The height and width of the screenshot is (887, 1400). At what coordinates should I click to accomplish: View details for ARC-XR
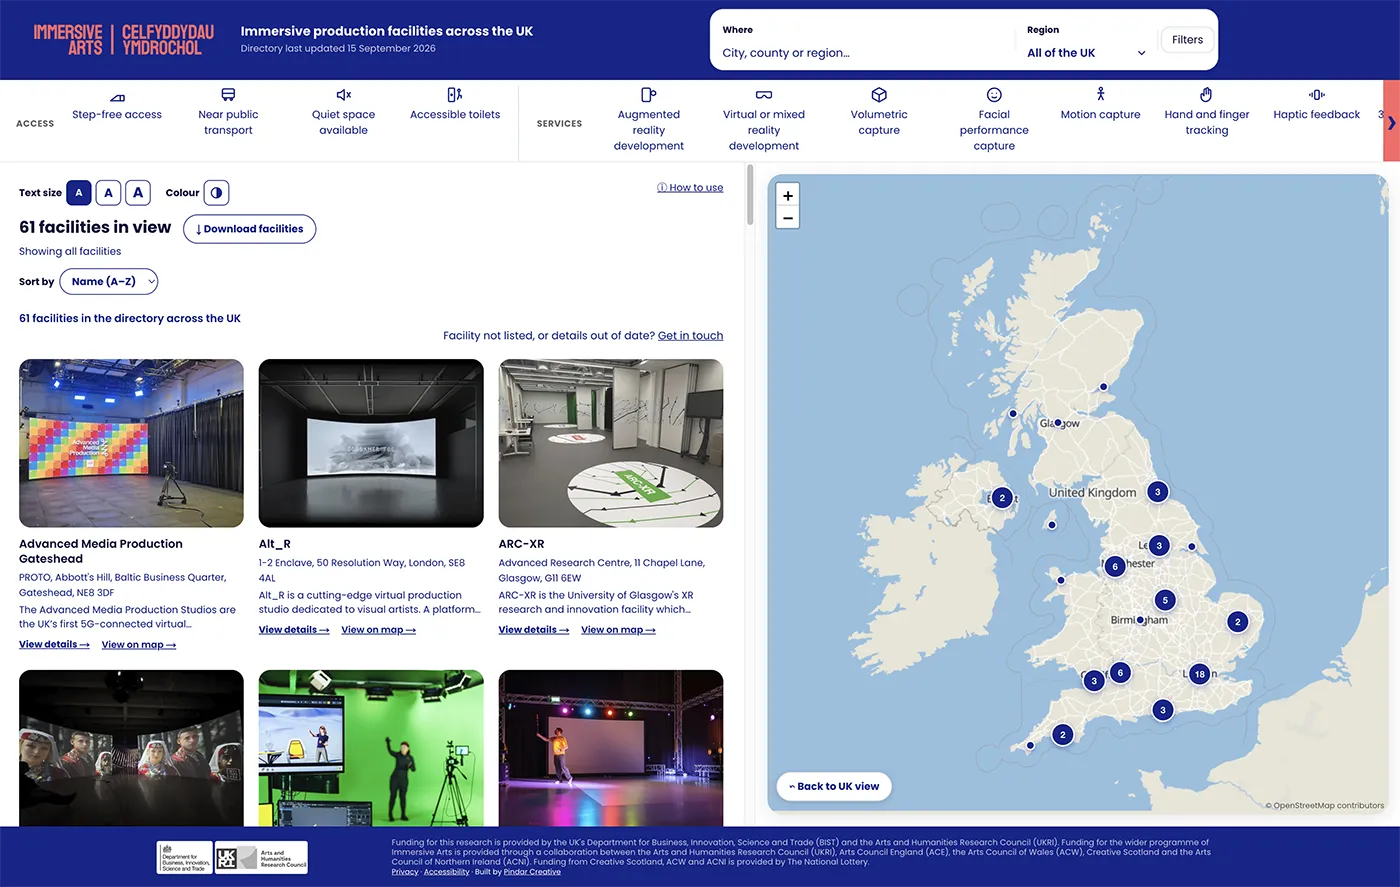point(534,630)
